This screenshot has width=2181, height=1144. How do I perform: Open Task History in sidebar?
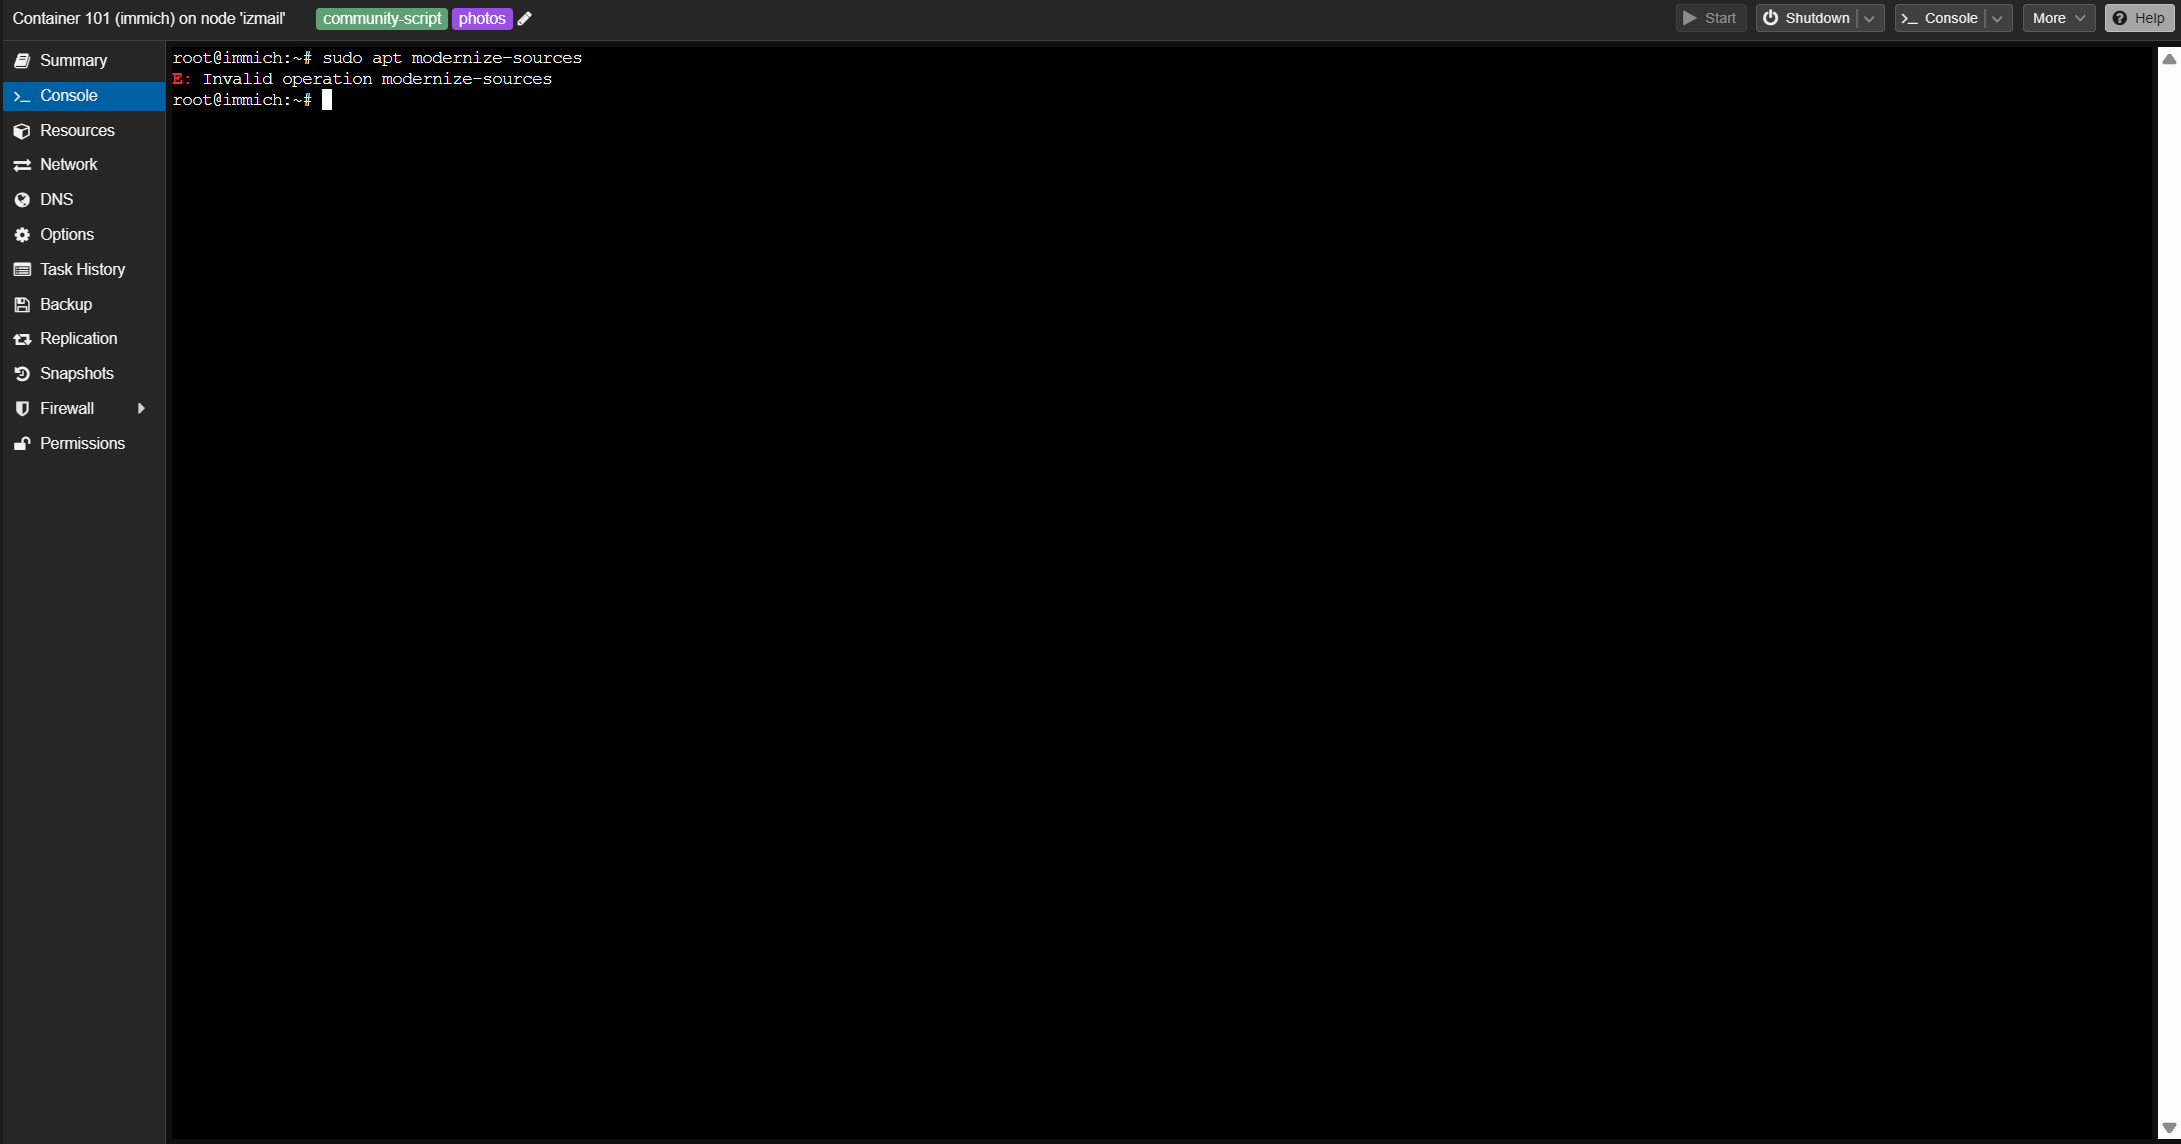tap(82, 270)
